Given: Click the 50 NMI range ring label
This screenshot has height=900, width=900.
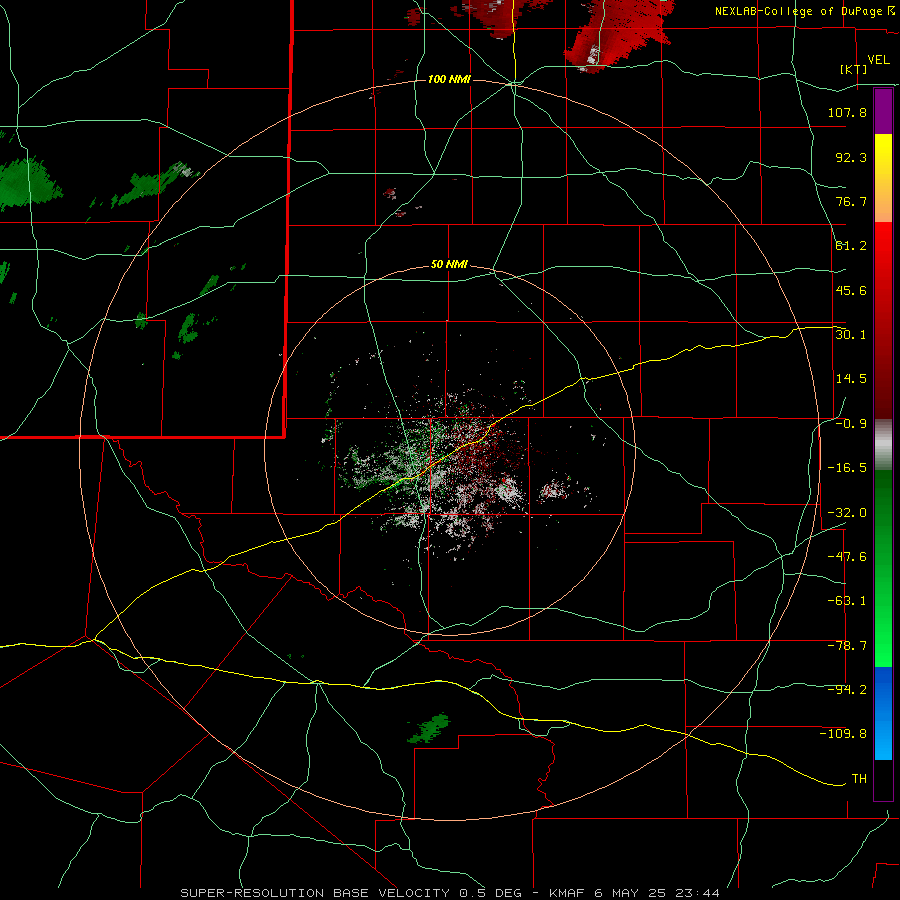Looking at the screenshot, I should (x=449, y=265).
